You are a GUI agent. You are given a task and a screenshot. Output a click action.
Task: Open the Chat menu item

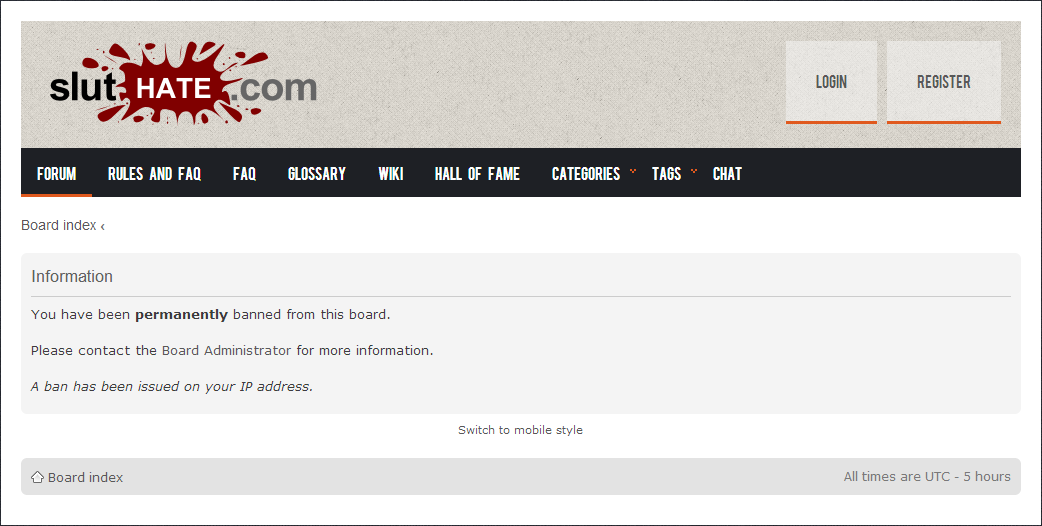tap(727, 173)
